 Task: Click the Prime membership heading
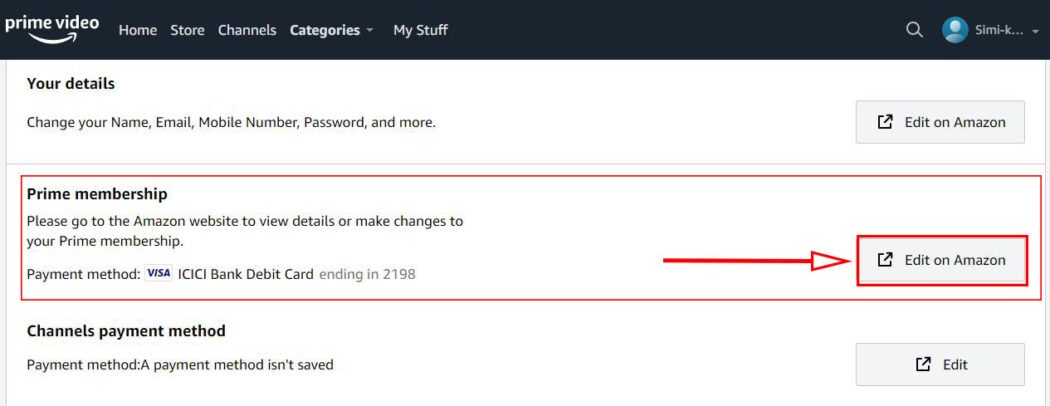tap(97, 194)
